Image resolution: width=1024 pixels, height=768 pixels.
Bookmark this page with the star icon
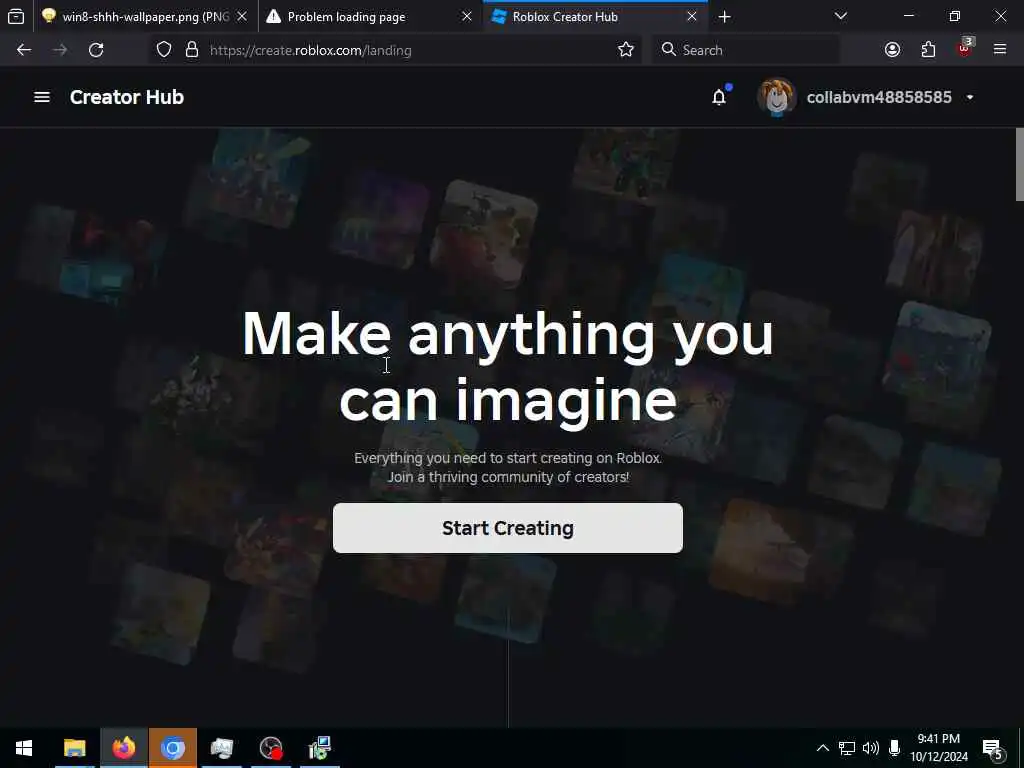pos(626,50)
